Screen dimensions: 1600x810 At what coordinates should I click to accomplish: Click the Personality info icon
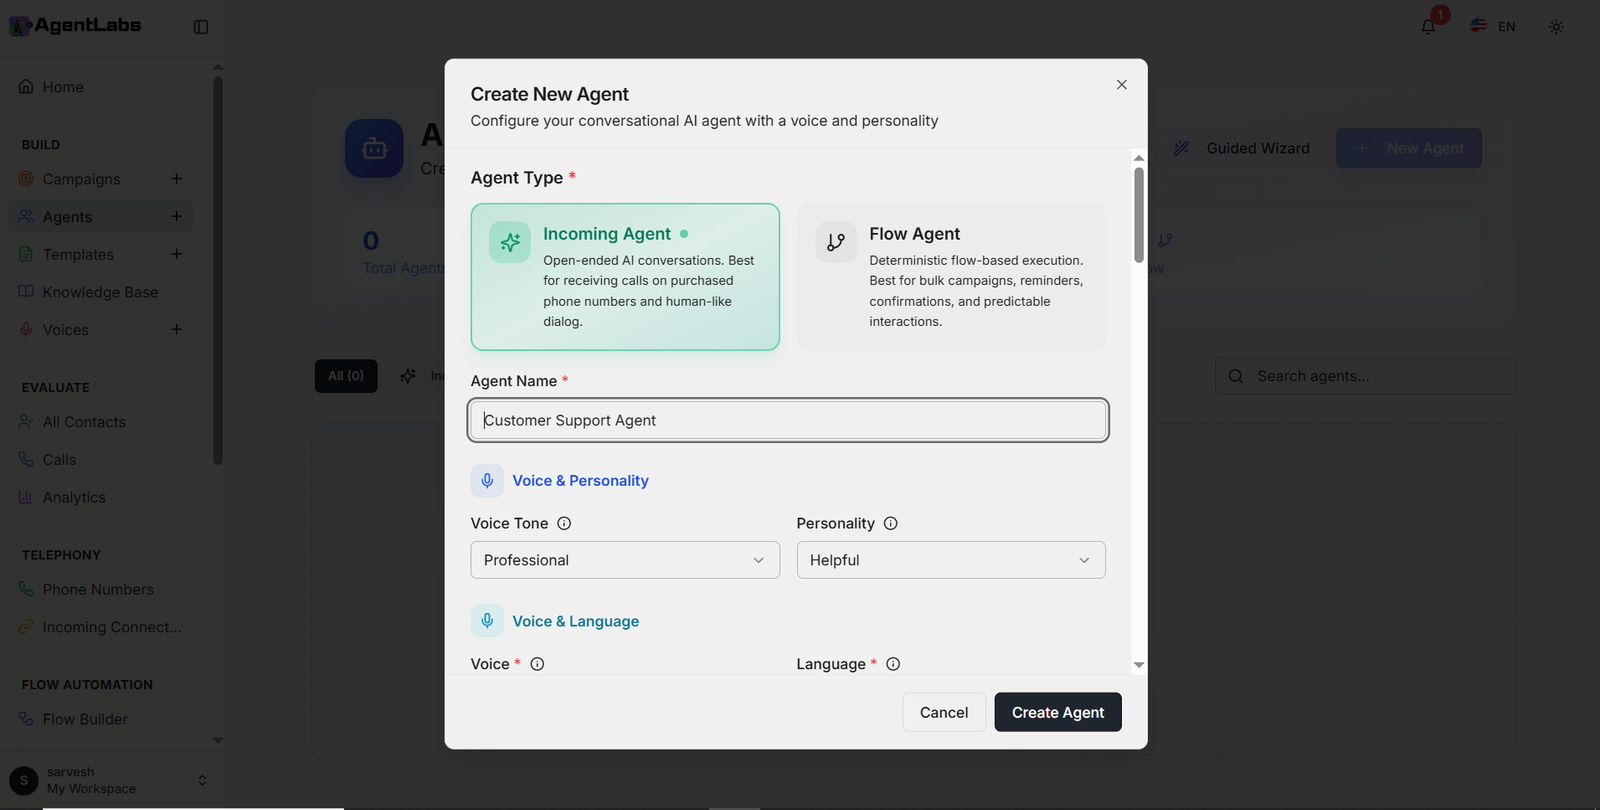891,523
